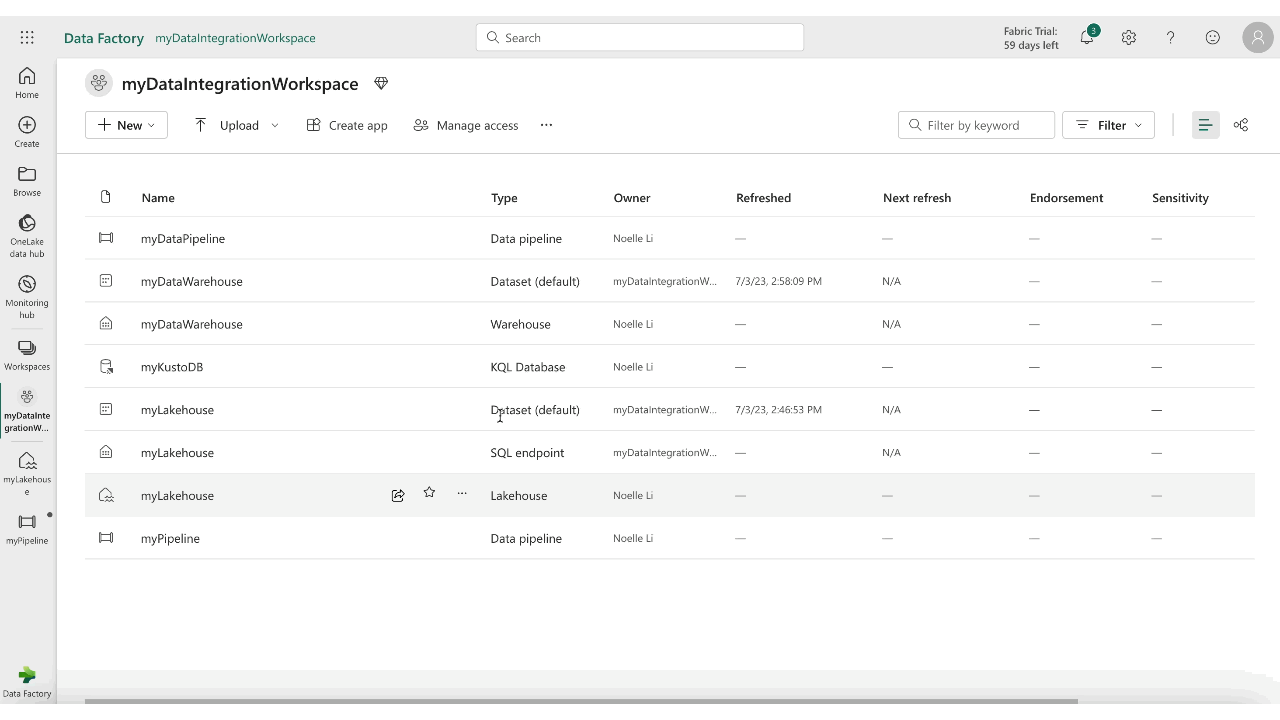Image resolution: width=1280 pixels, height=720 pixels.
Task: Open the user account avatar
Action: point(1257,38)
